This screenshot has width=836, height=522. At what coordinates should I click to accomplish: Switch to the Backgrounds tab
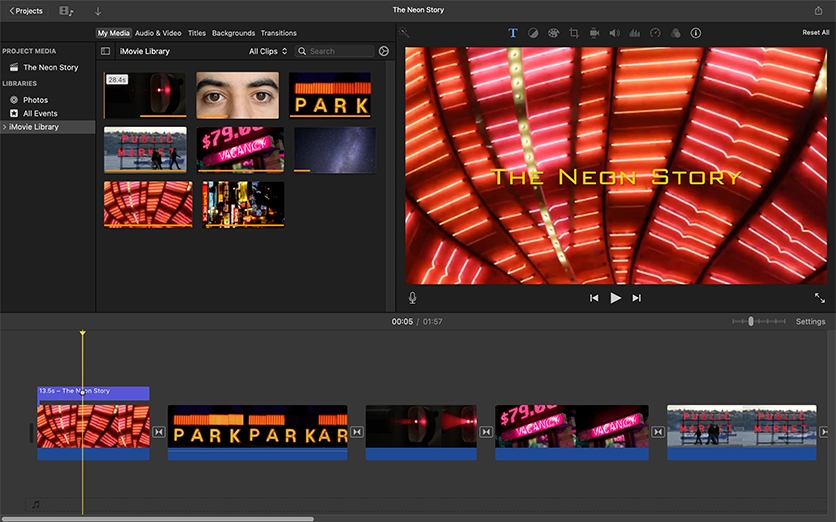coord(233,33)
